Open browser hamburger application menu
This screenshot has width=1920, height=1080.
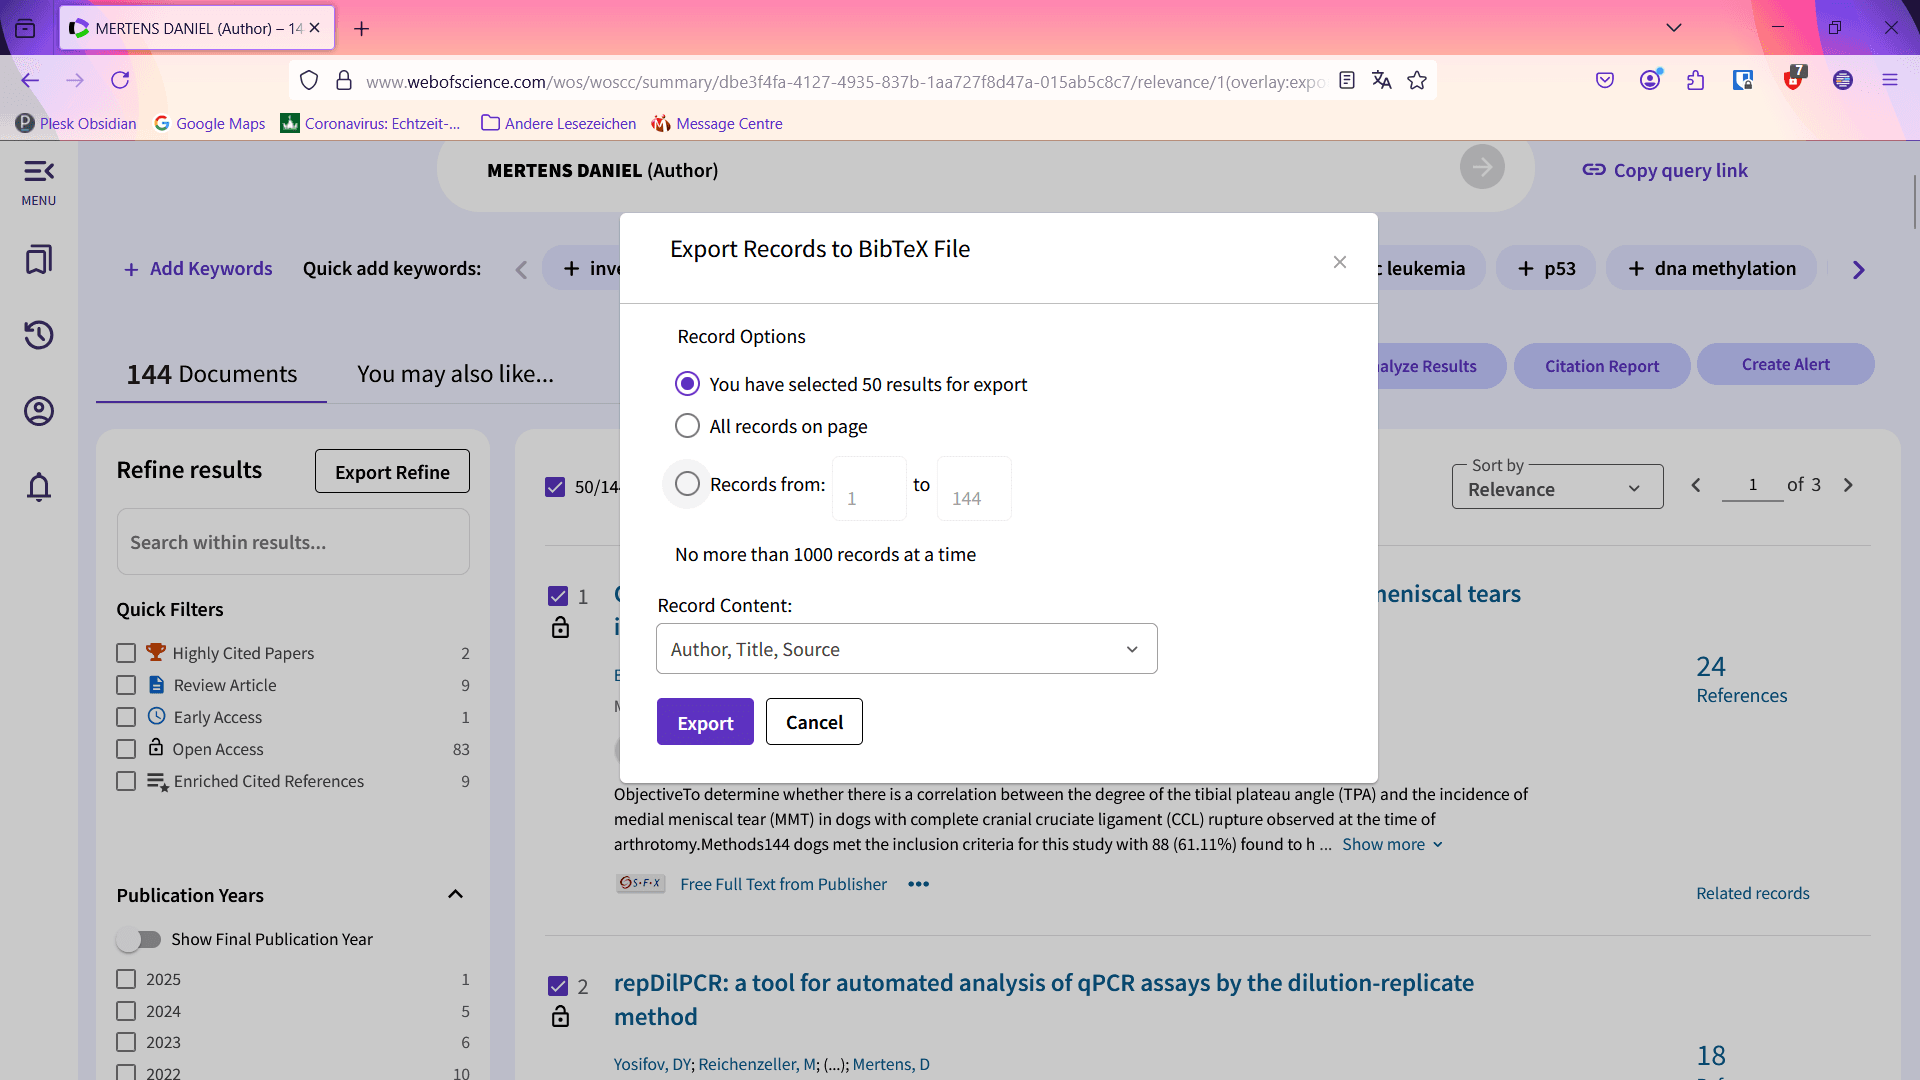tap(1890, 81)
